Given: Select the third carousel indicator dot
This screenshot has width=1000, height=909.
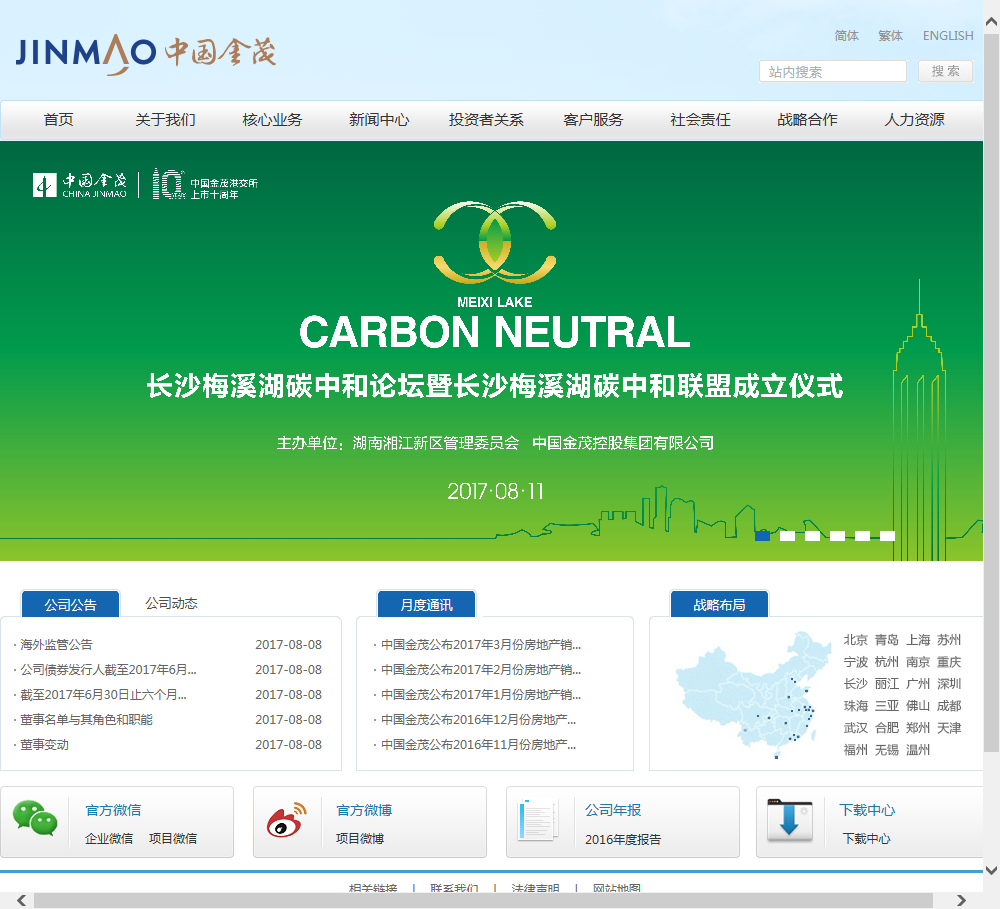Looking at the screenshot, I should pos(812,536).
